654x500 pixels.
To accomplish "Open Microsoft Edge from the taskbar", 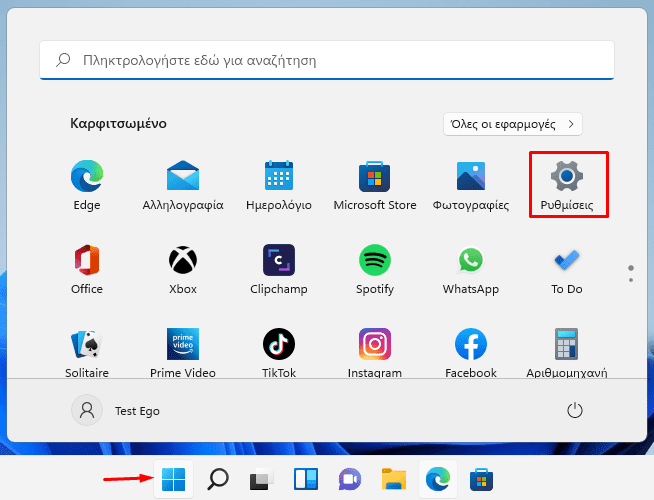I will 438,479.
